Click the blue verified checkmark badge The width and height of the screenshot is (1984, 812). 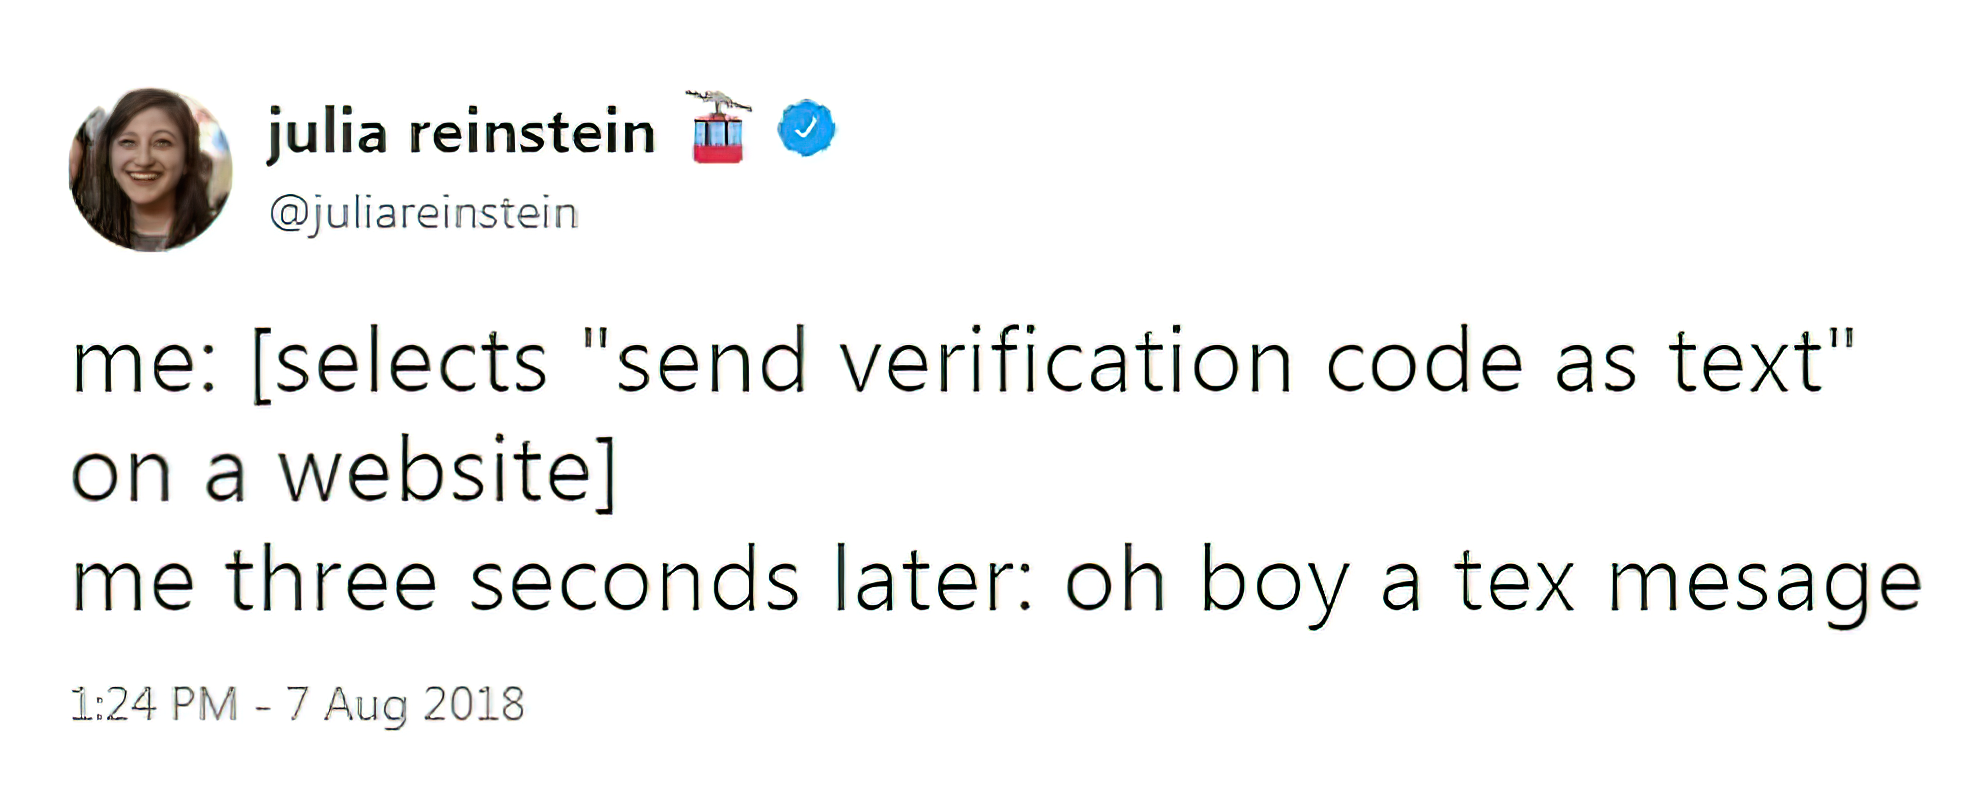806,128
